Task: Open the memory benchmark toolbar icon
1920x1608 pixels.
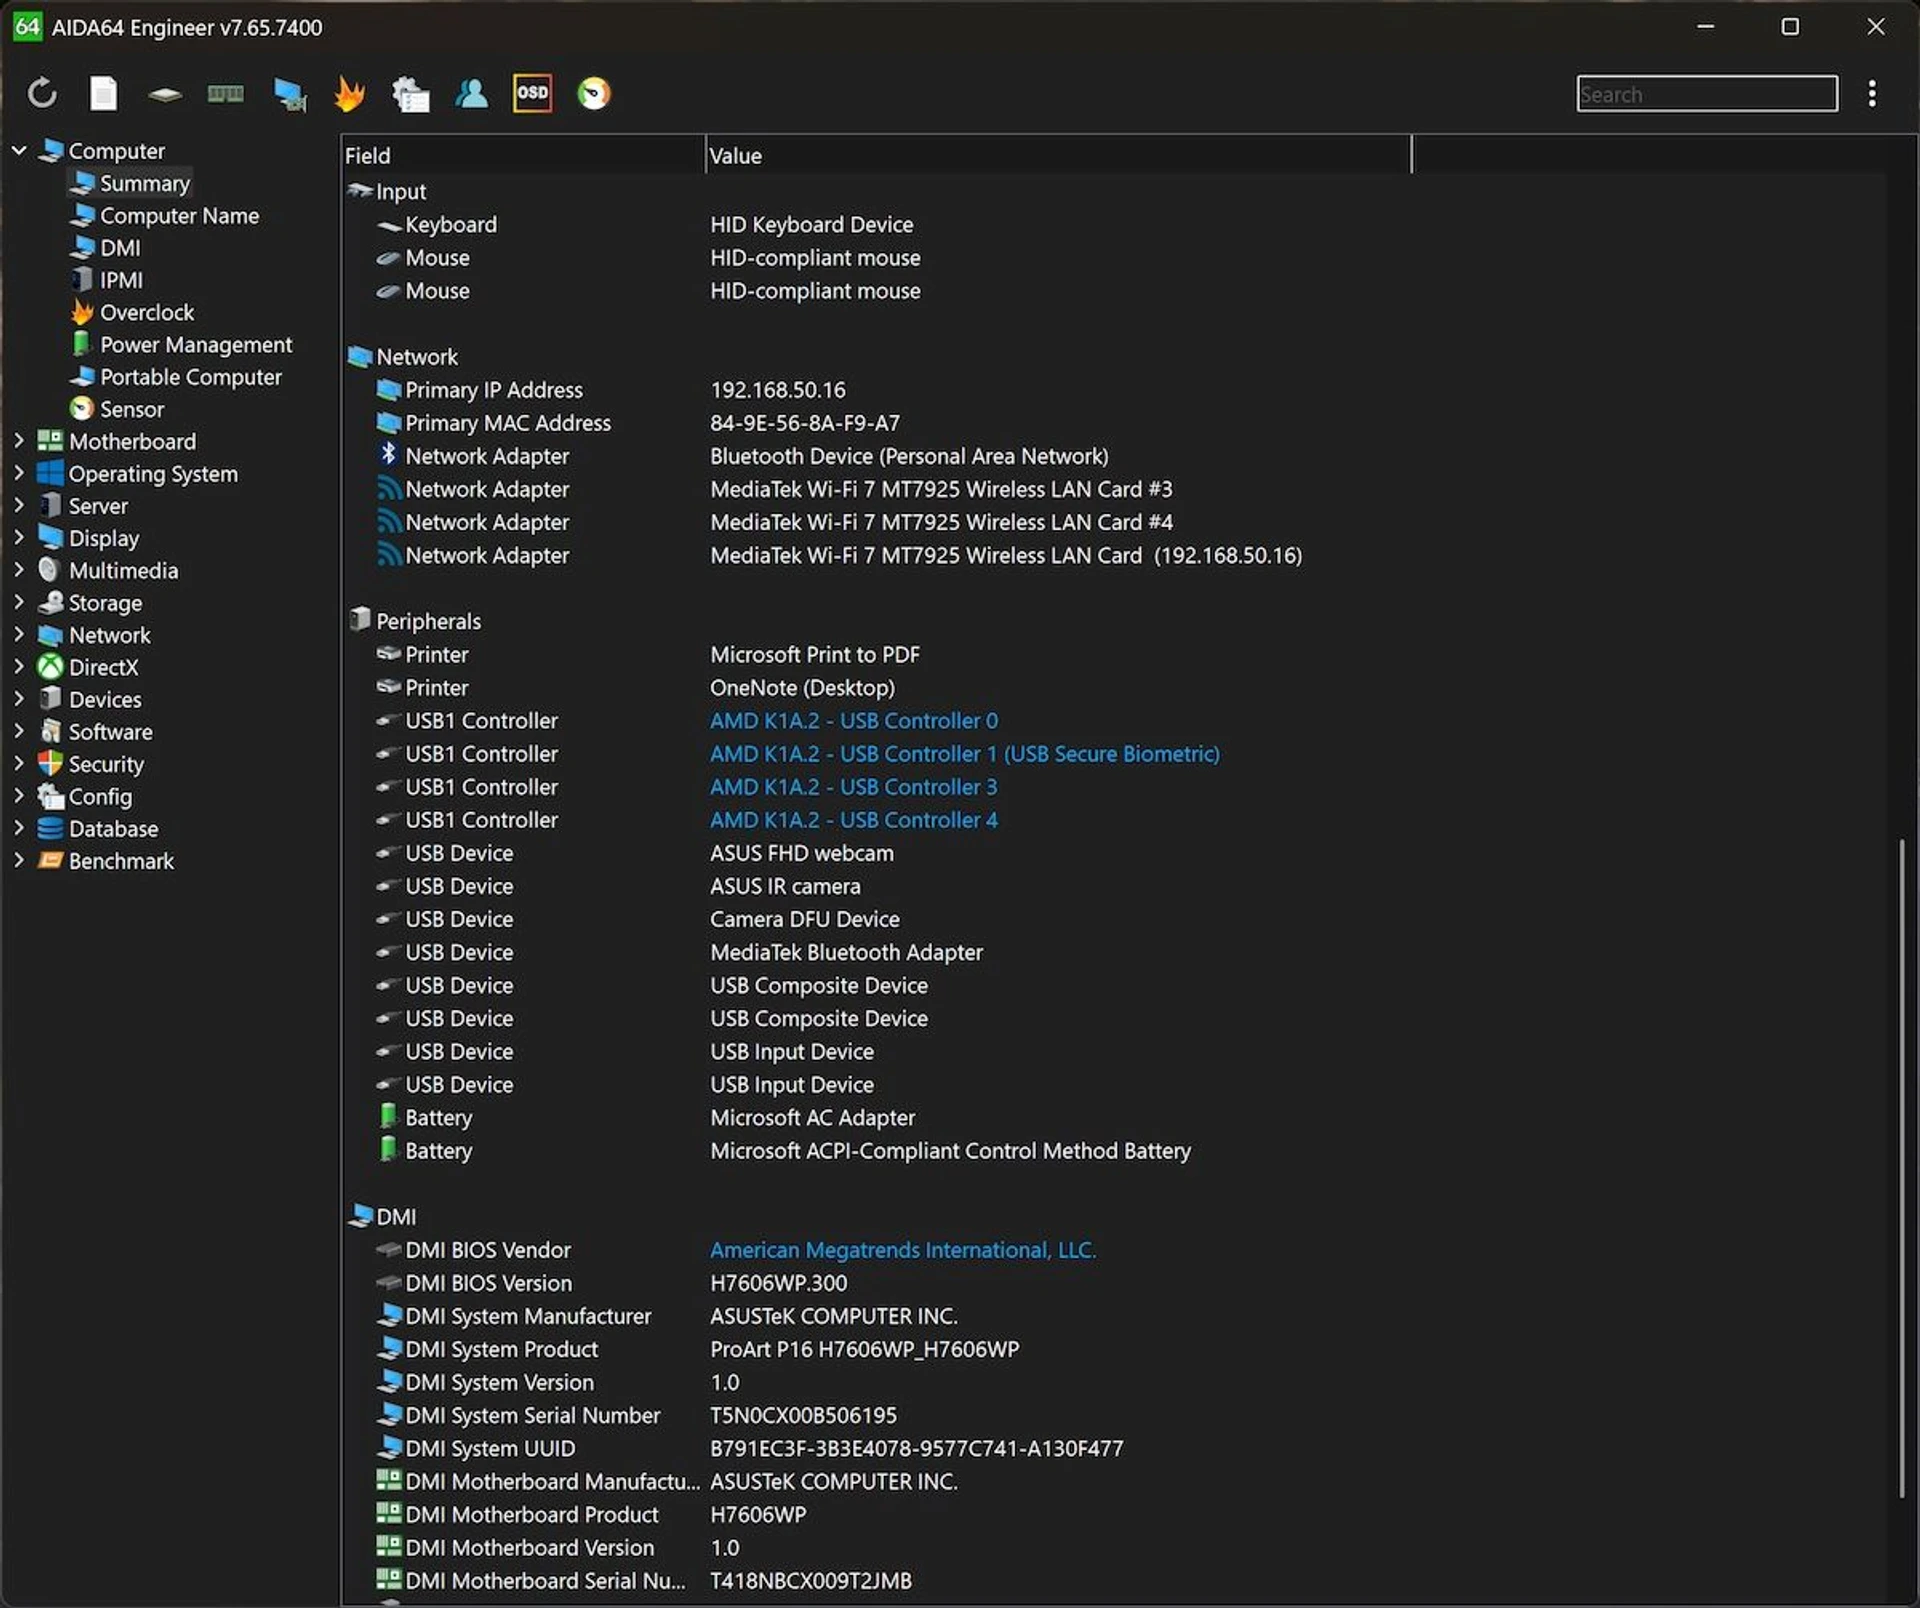Action: tap(225, 94)
